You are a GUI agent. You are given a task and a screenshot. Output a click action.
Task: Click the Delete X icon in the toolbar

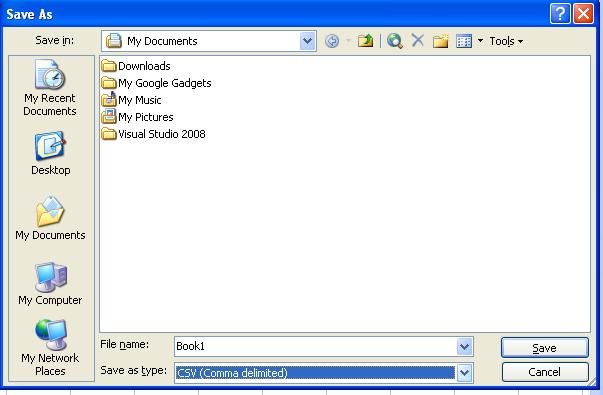418,40
